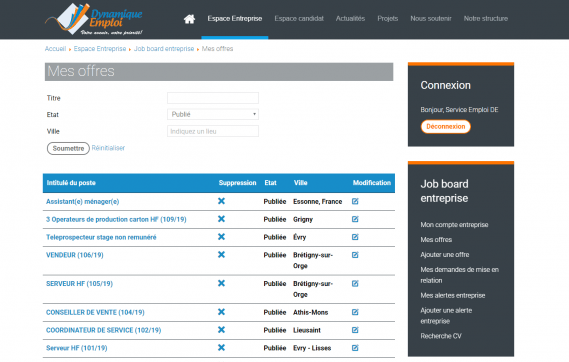
Task: Reset filters with Réinitialiser link
Action: [x=108, y=148]
